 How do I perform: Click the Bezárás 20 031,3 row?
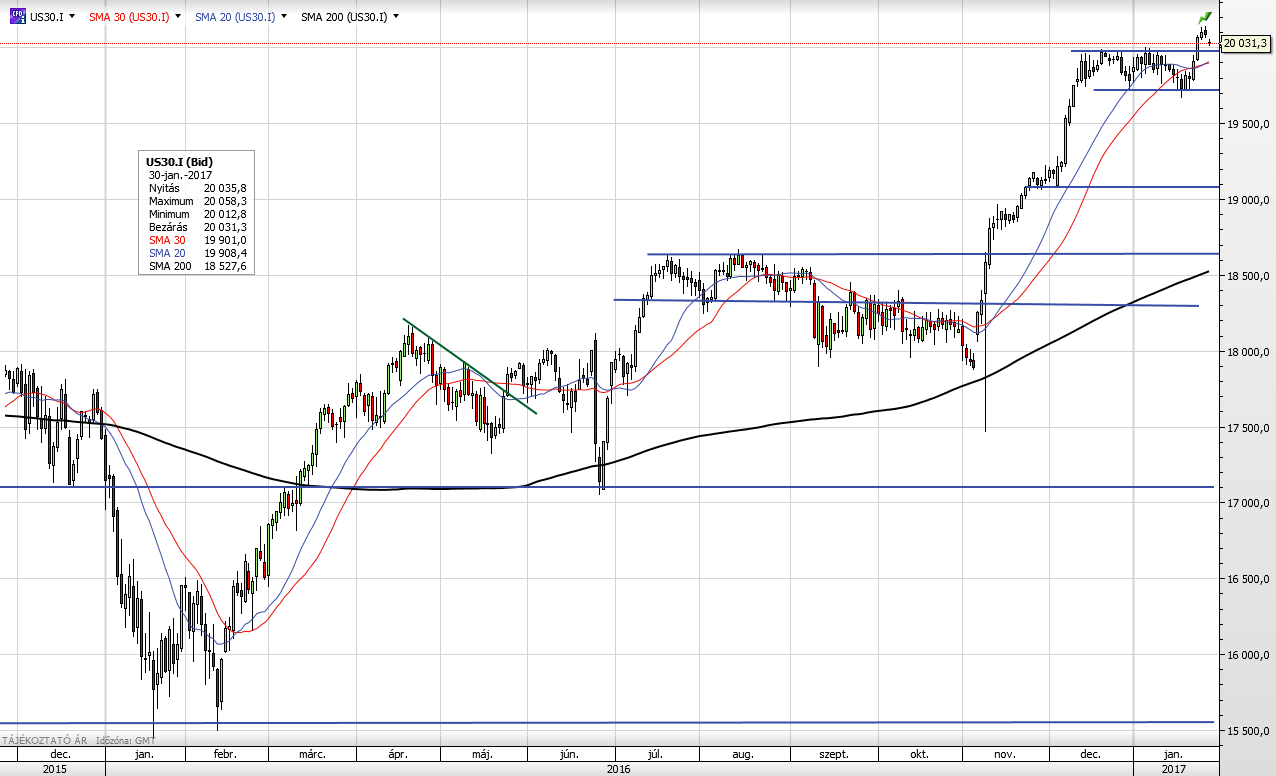click(197, 227)
